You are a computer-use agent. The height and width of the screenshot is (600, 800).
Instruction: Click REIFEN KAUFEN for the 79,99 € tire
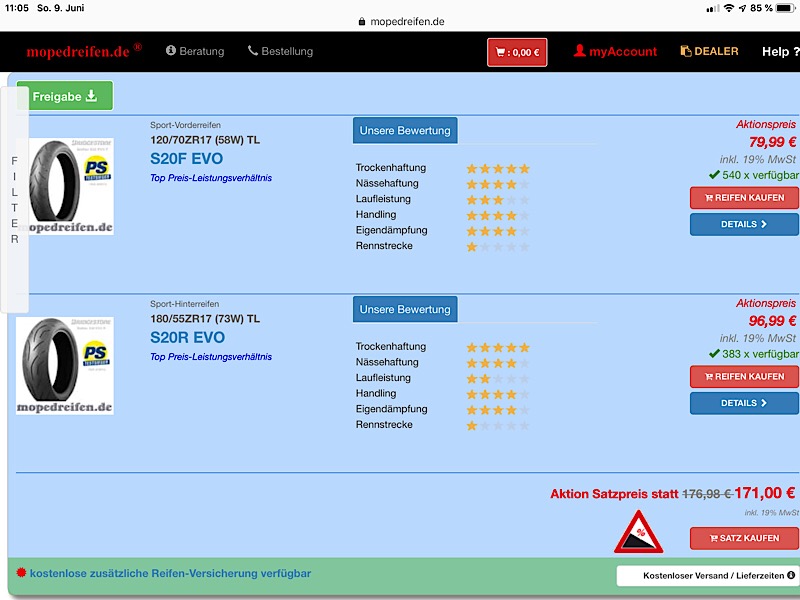click(x=744, y=197)
